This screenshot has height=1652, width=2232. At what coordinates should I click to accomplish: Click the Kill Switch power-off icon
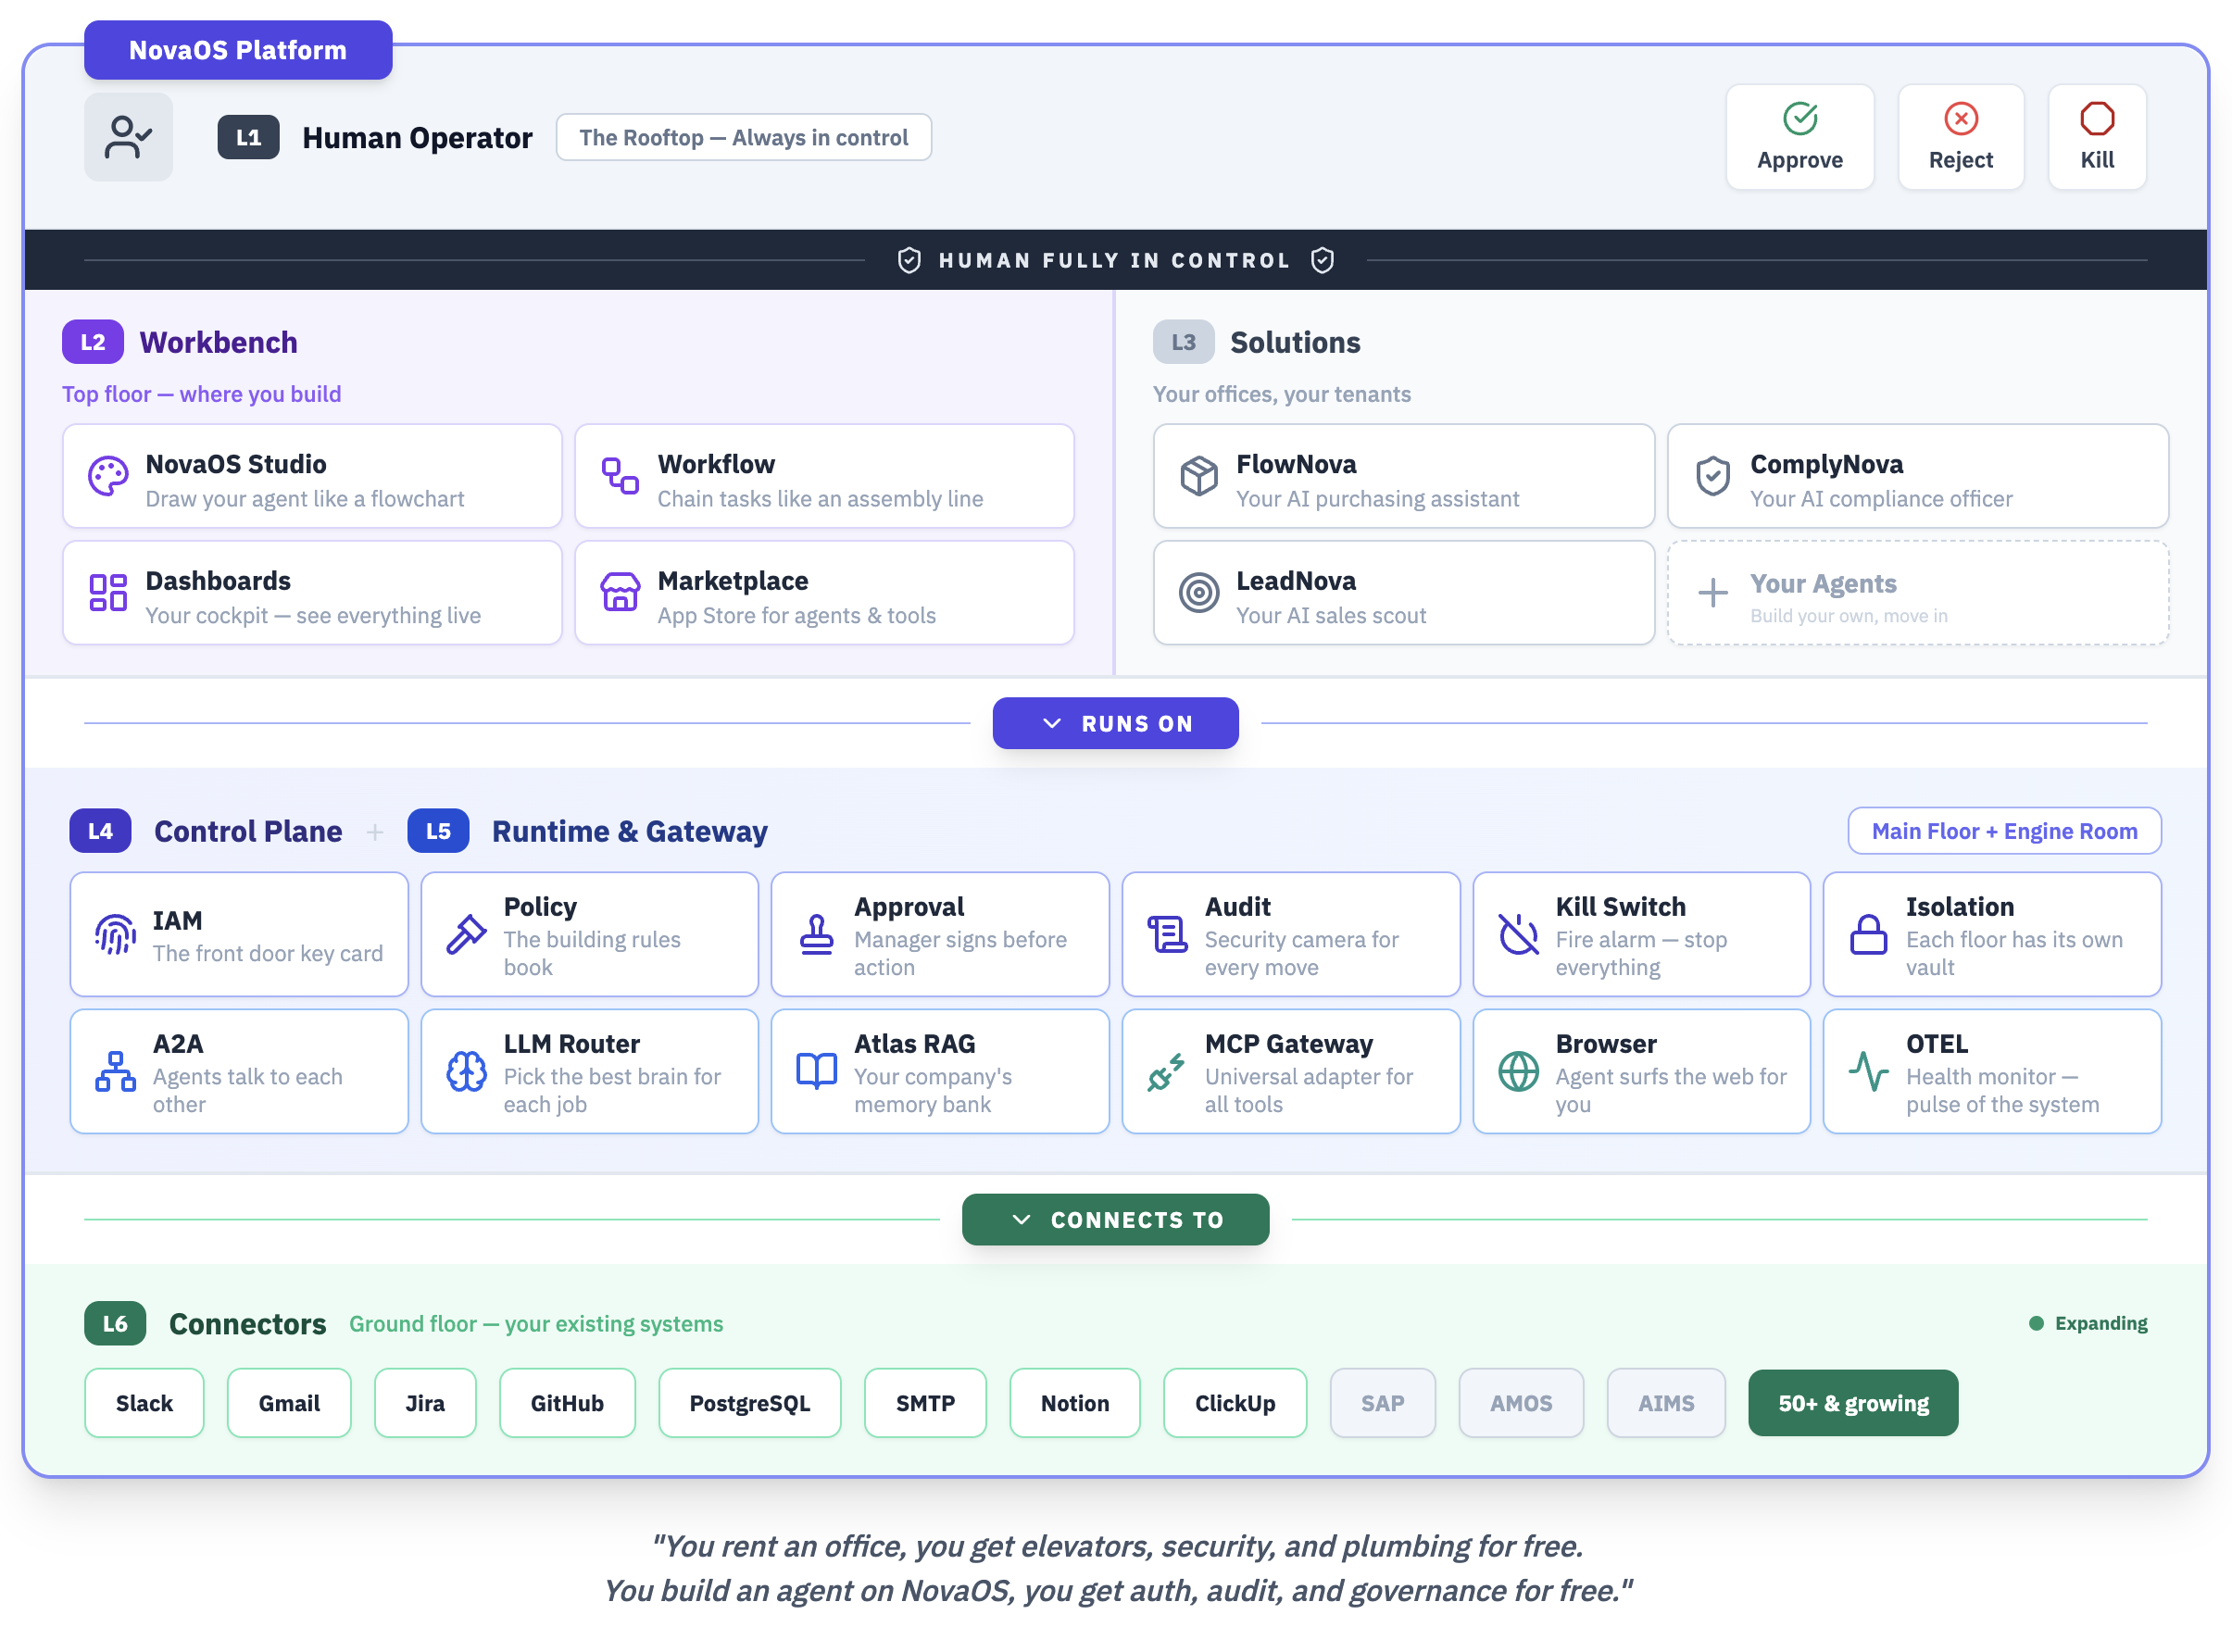pos(1517,934)
